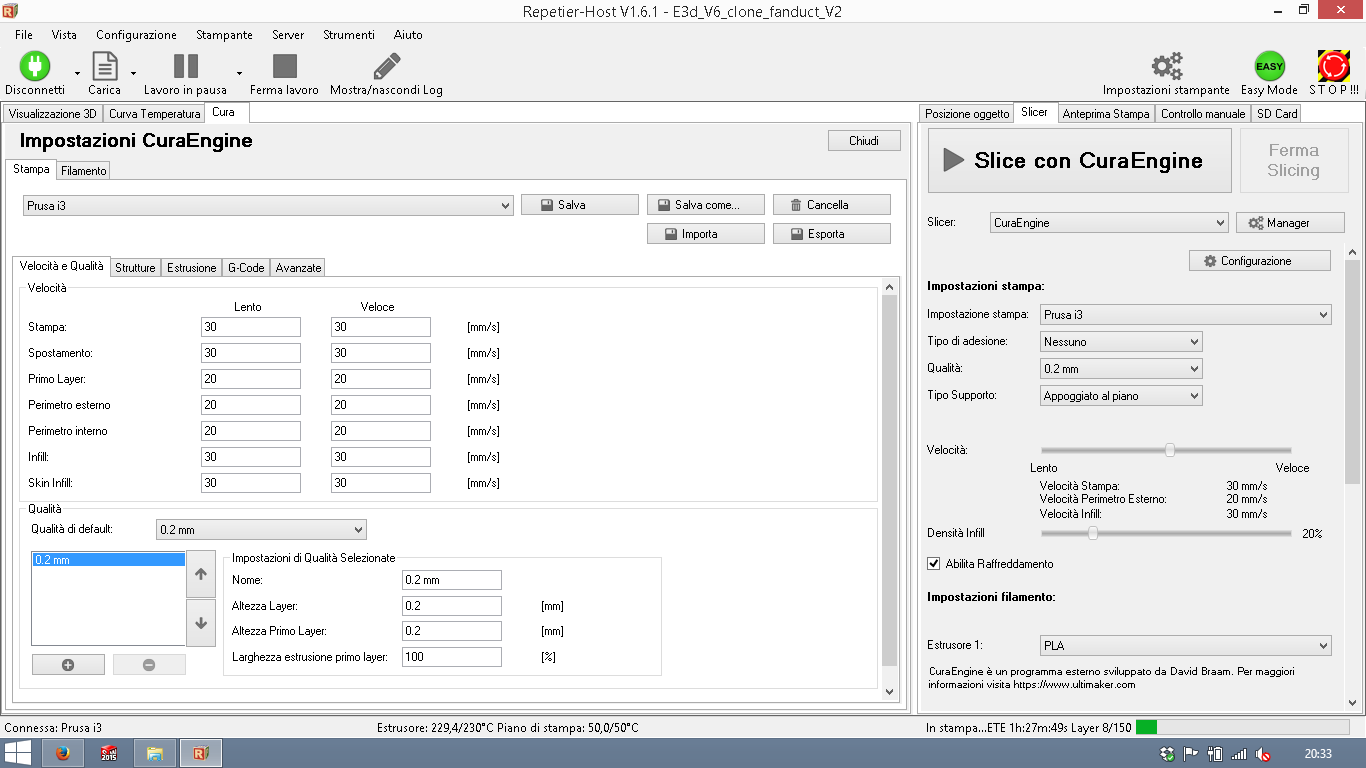Screen dimensions: 1366x768
Task: Uncheck Abilita Raffreddamento checkbox
Action: [x=934, y=564]
